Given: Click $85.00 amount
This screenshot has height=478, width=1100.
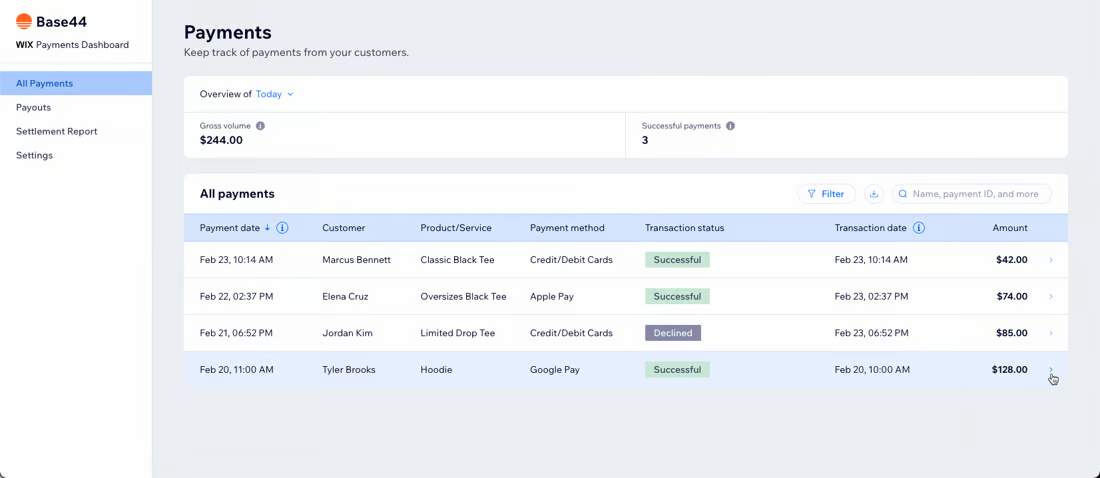Looking at the screenshot, I should (x=1012, y=333).
